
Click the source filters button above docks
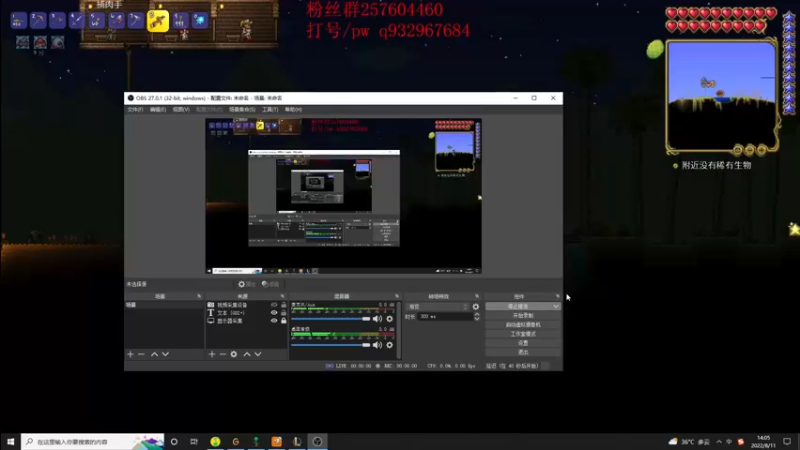270,284
